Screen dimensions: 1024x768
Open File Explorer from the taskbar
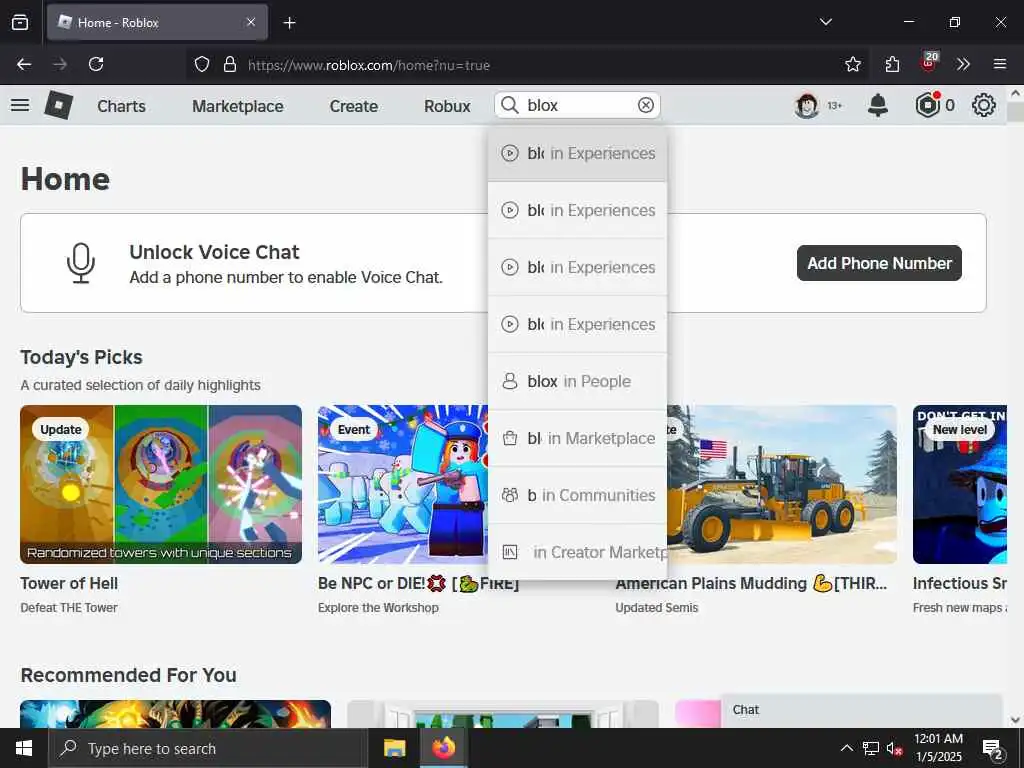click(x=394, y=748)
